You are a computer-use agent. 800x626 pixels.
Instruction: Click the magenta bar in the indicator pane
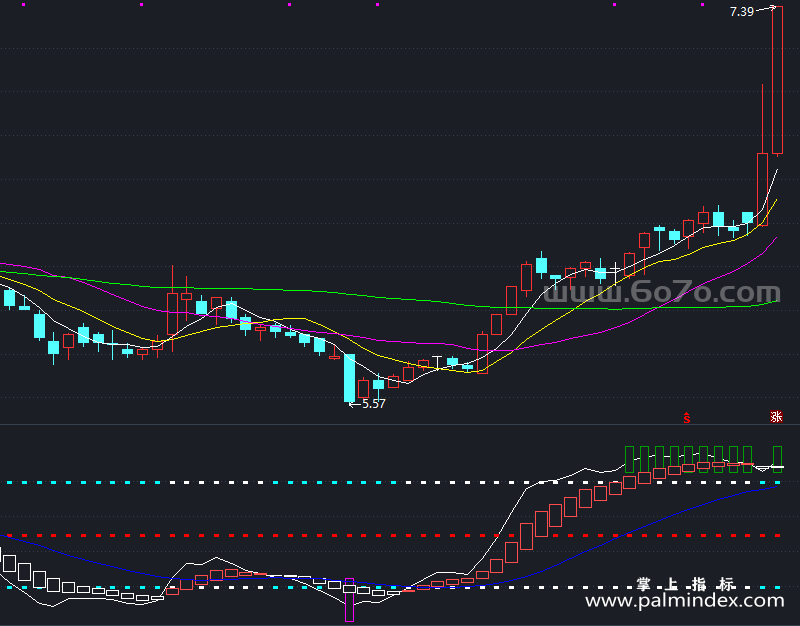click(349, 599)
